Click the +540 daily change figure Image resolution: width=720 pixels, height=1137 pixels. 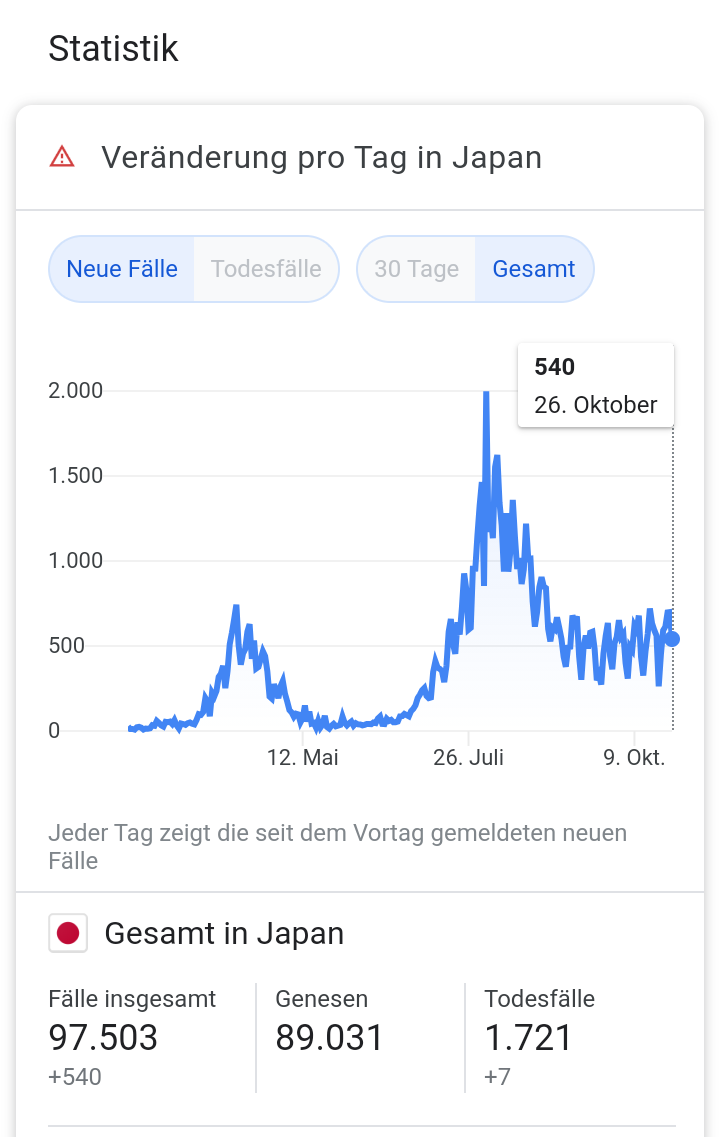(75, 1077)
